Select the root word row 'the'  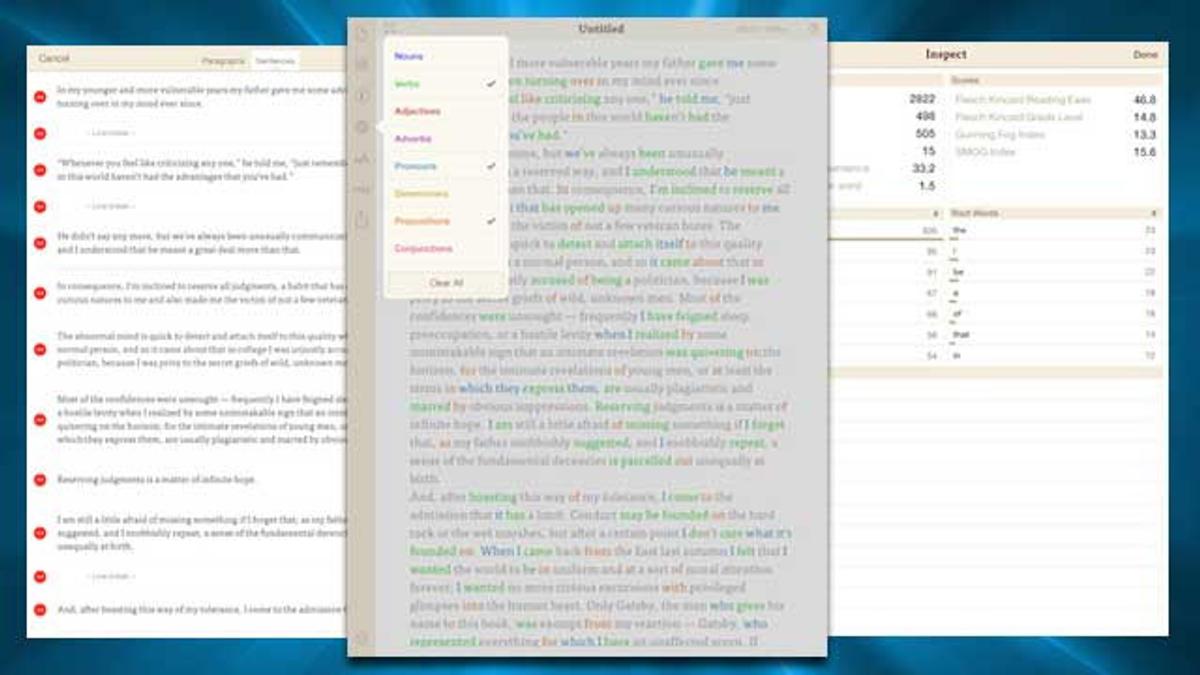coord(1054,230)
